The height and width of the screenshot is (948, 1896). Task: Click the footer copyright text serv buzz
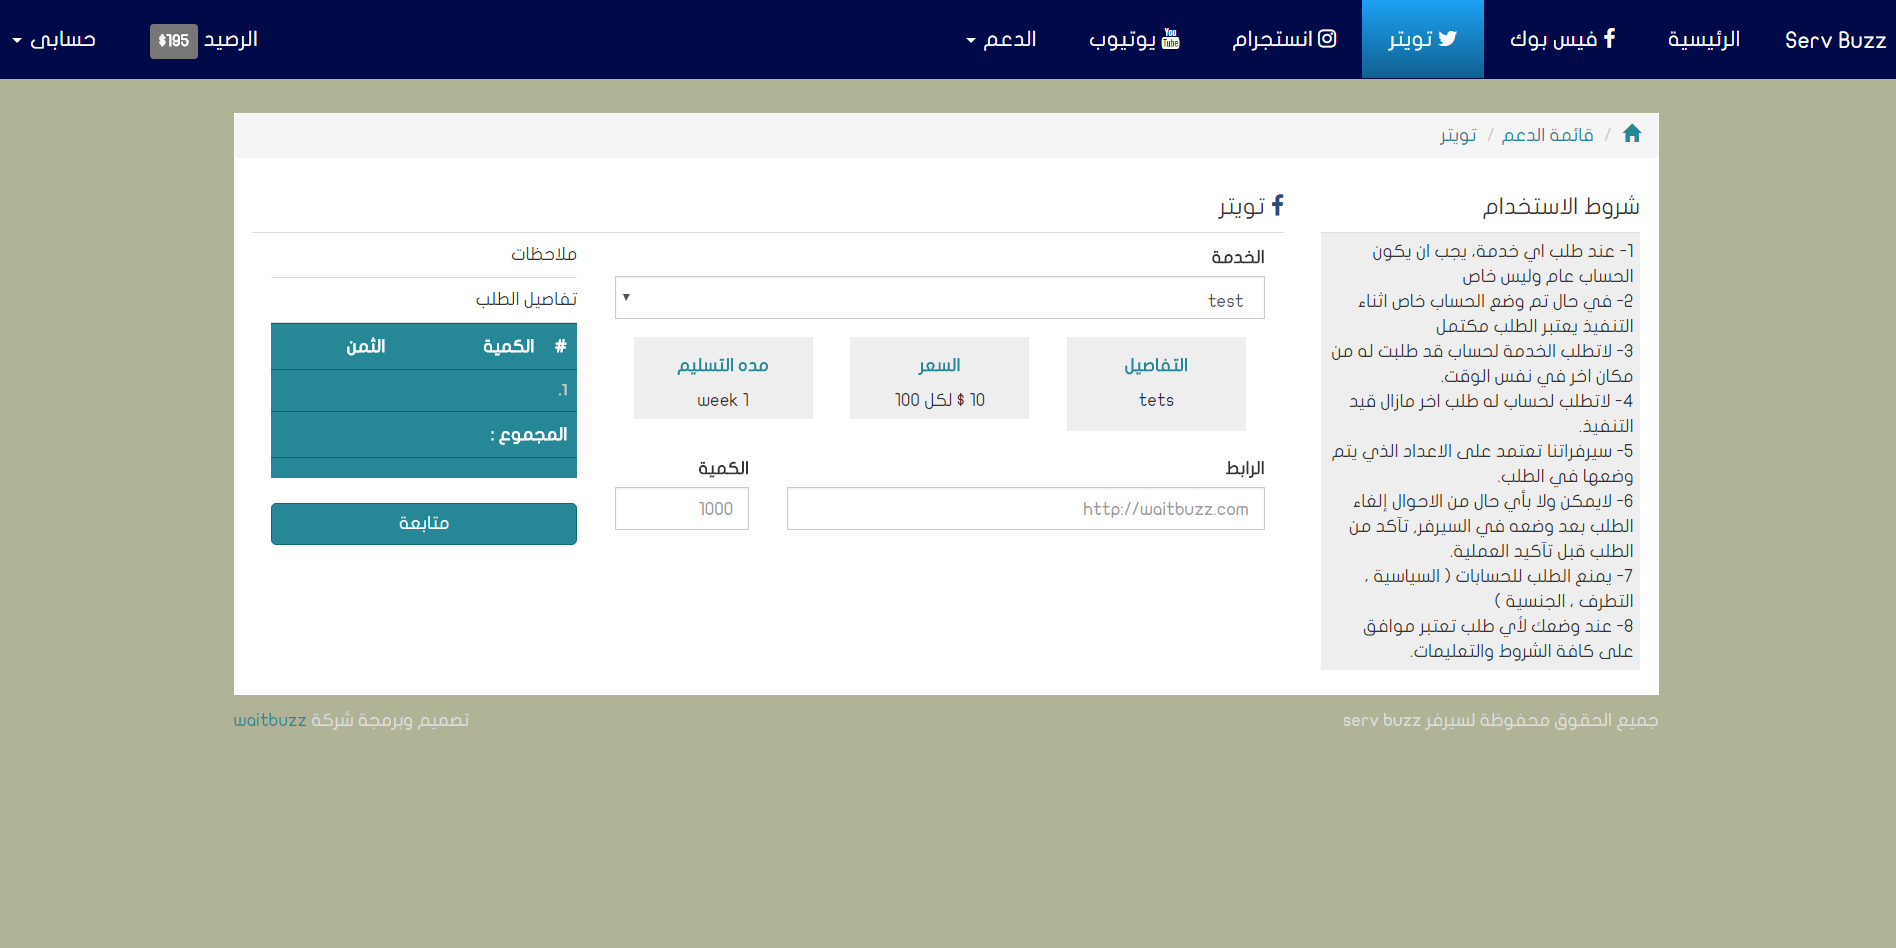click(1500, 720)
